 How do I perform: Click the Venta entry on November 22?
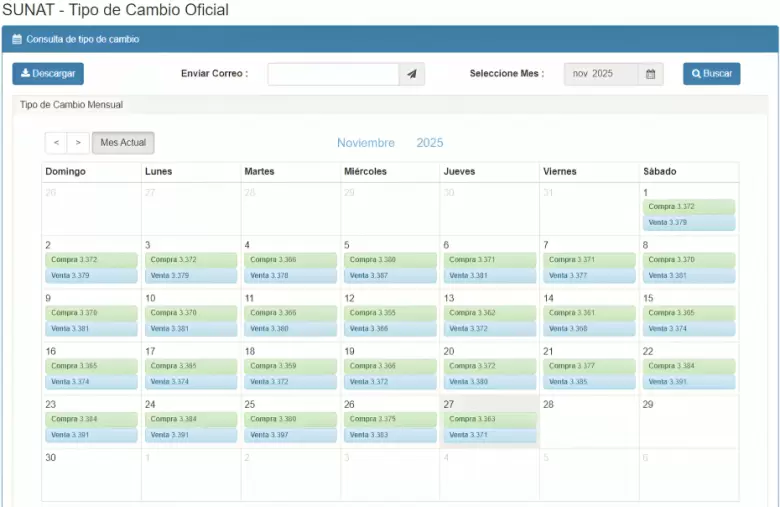688,382
